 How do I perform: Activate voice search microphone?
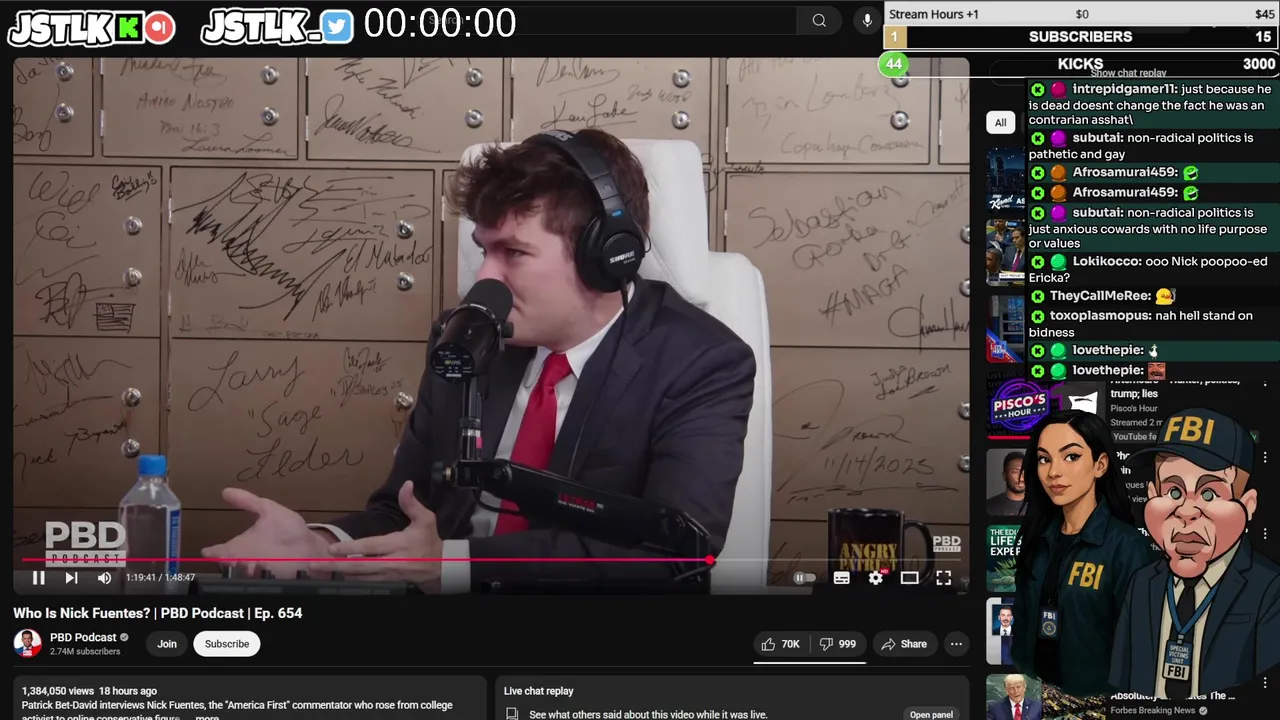pyautogui.click(x=867, y=20)
